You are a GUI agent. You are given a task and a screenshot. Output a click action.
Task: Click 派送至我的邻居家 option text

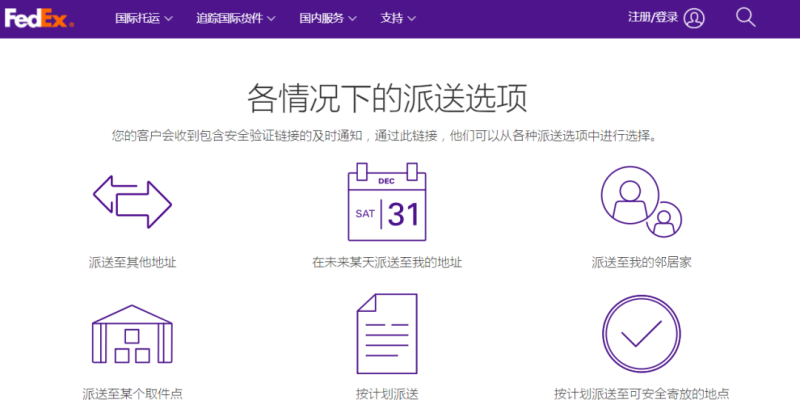pos(641,263)
